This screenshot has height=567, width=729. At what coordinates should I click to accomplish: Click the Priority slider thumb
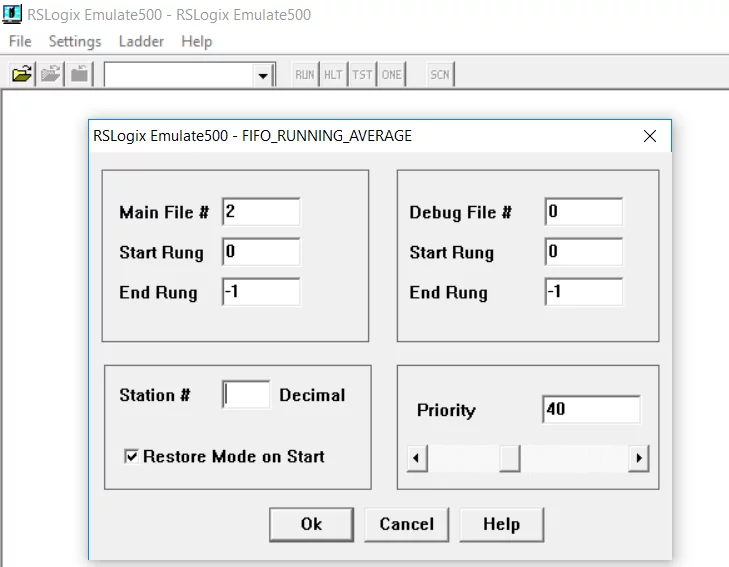pyautogui.click(x=510, y=458)
